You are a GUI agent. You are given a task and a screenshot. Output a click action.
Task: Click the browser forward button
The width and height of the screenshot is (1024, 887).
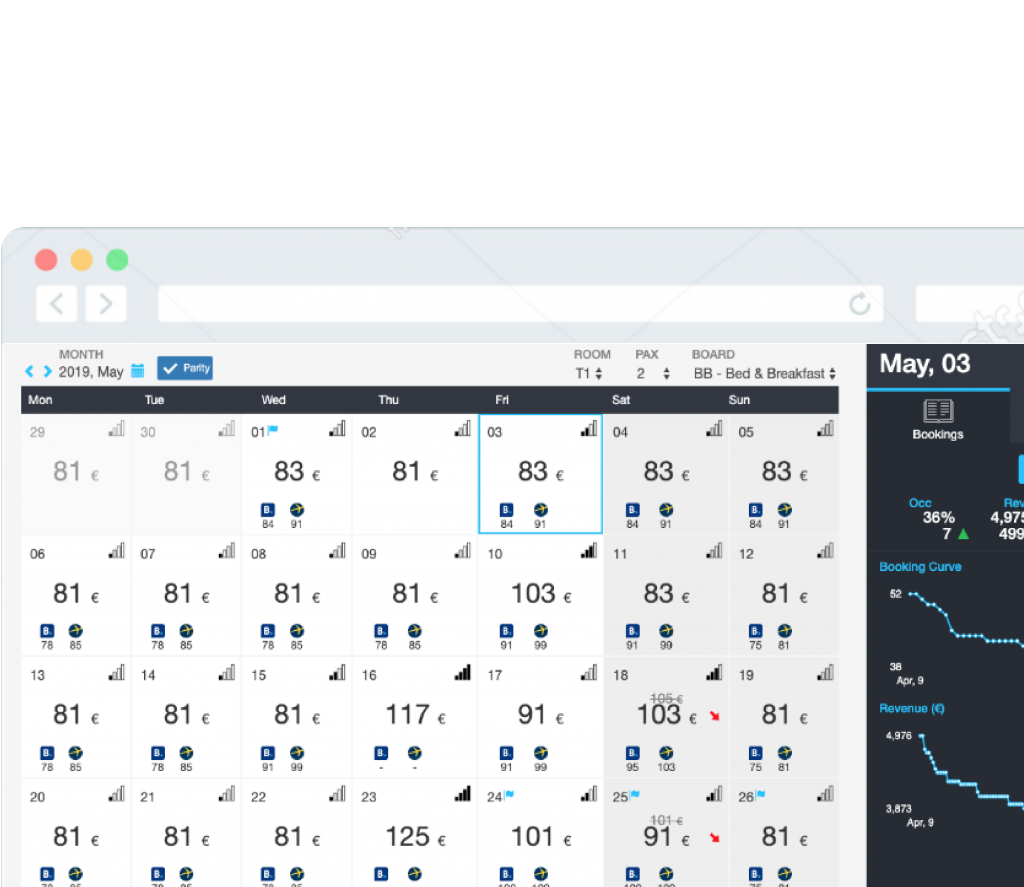[x=105, y=303]
